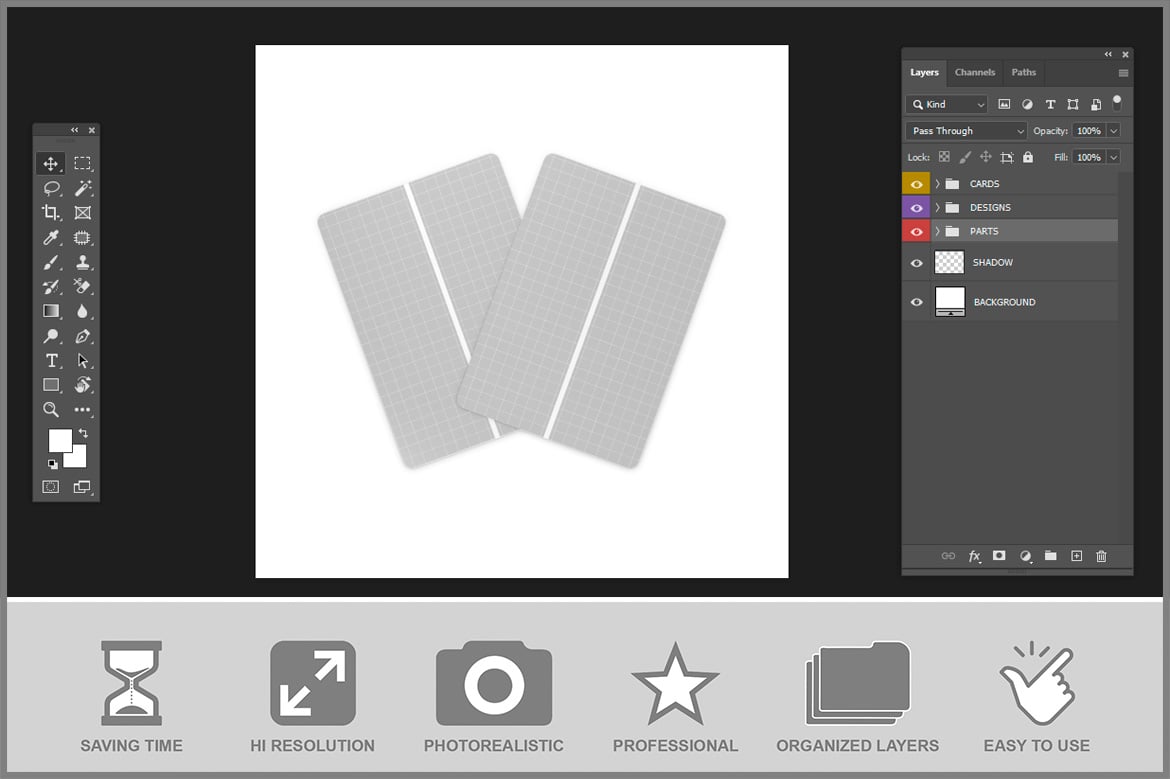Swap foreground and background colors
Viewport: 1170px width, 779px height.
(83, 433)
